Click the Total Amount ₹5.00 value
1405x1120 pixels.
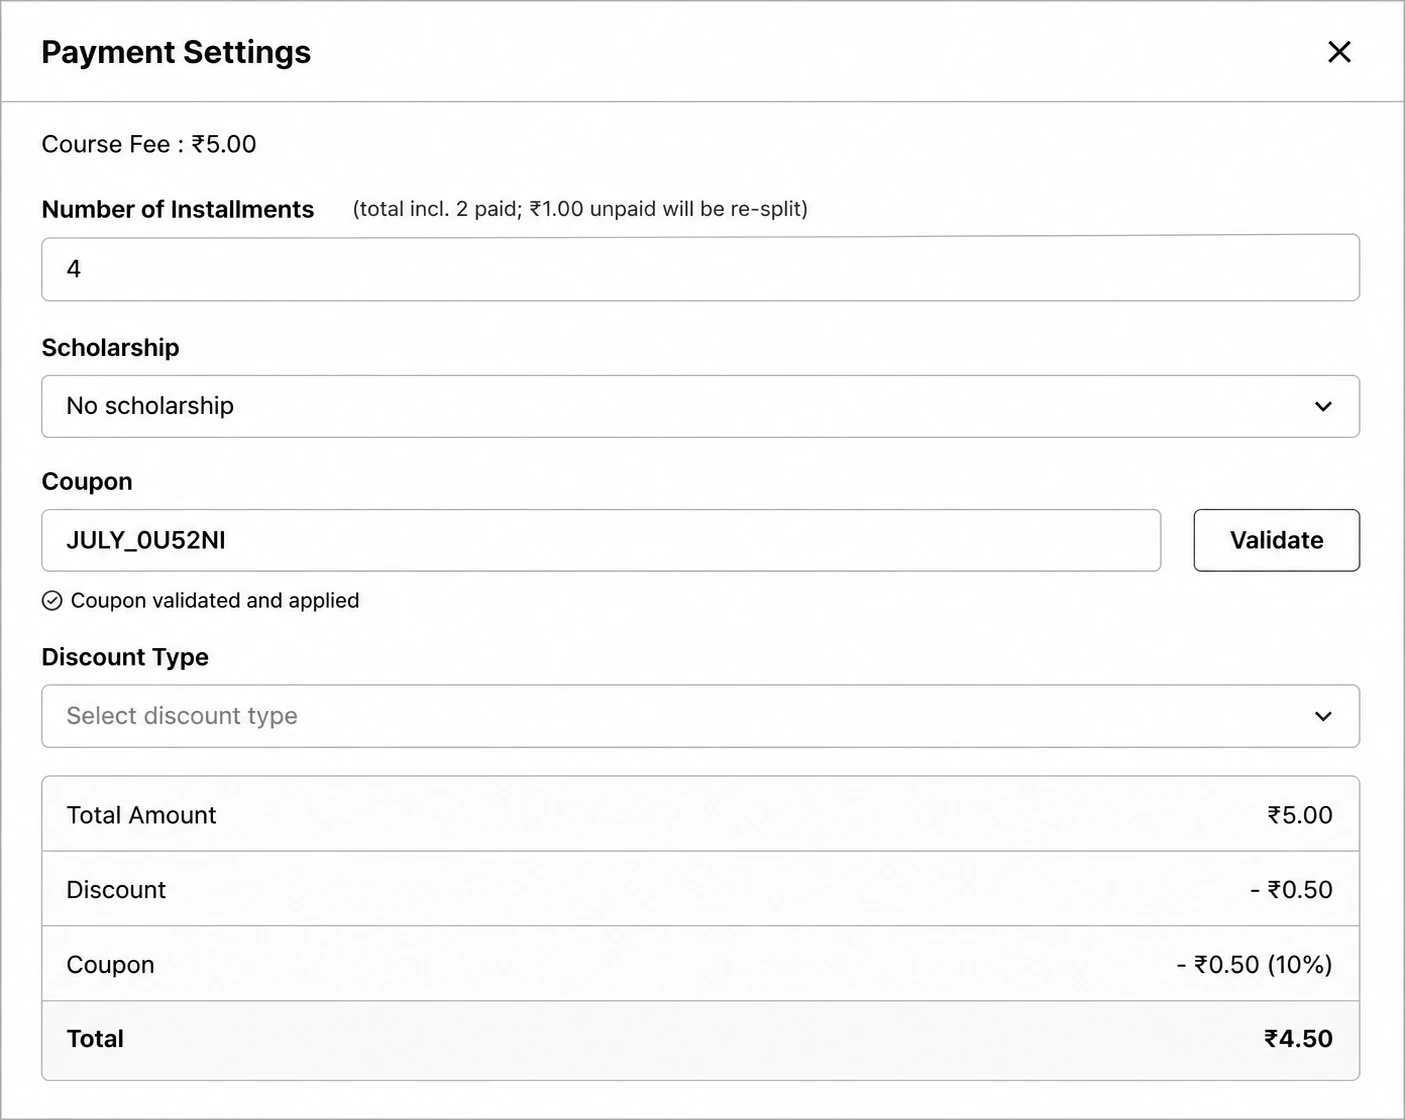tap(1300, 815)
